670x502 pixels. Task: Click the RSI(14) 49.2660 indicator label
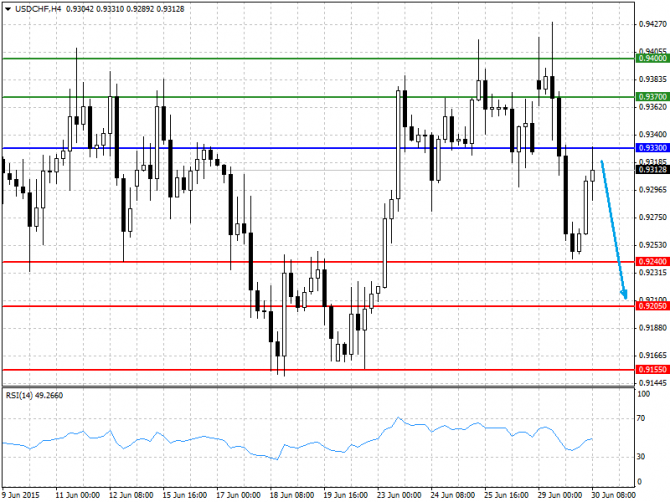[34, 395]
